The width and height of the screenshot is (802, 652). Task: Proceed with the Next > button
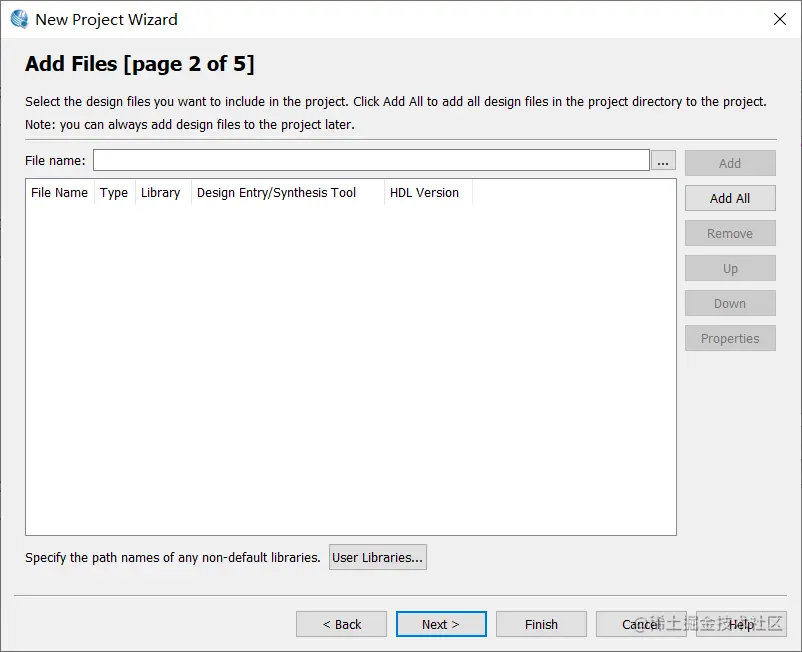[441, 624]
